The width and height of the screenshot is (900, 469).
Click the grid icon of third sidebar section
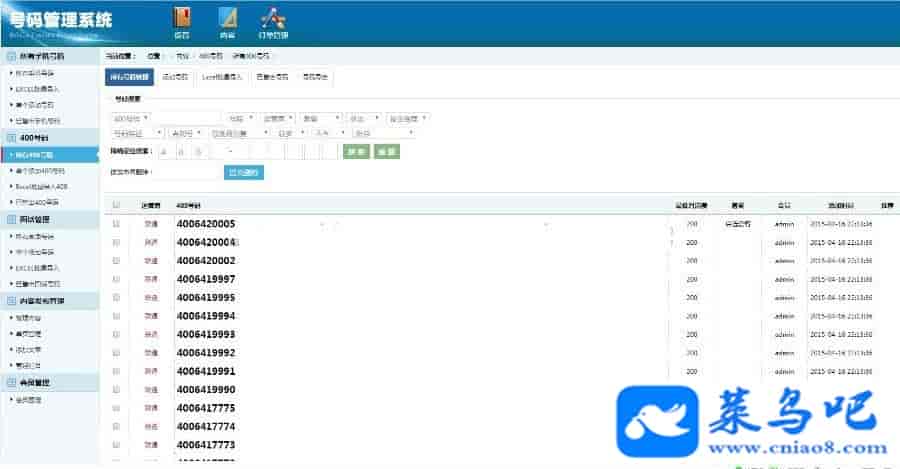[11, 219]
